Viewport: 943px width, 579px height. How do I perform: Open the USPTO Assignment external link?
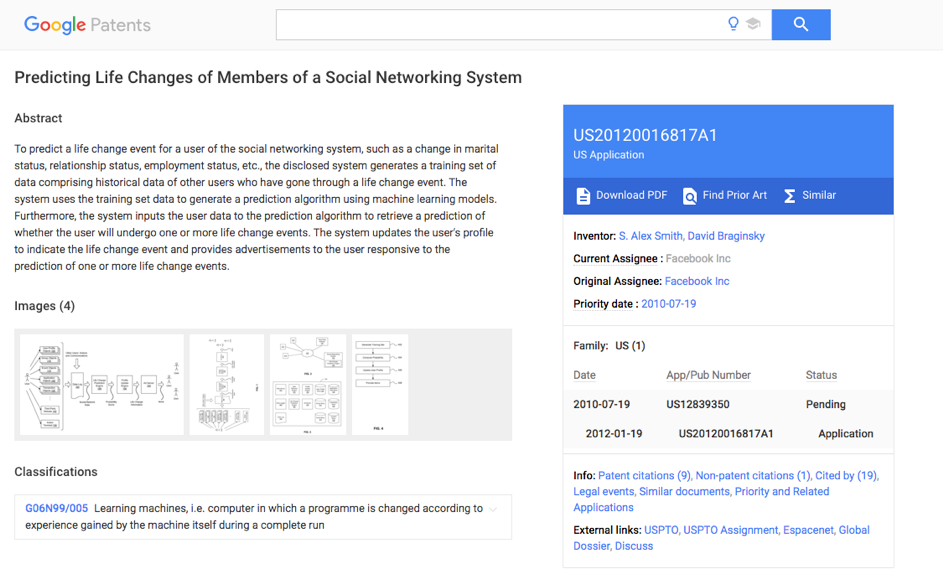point(731,530)
